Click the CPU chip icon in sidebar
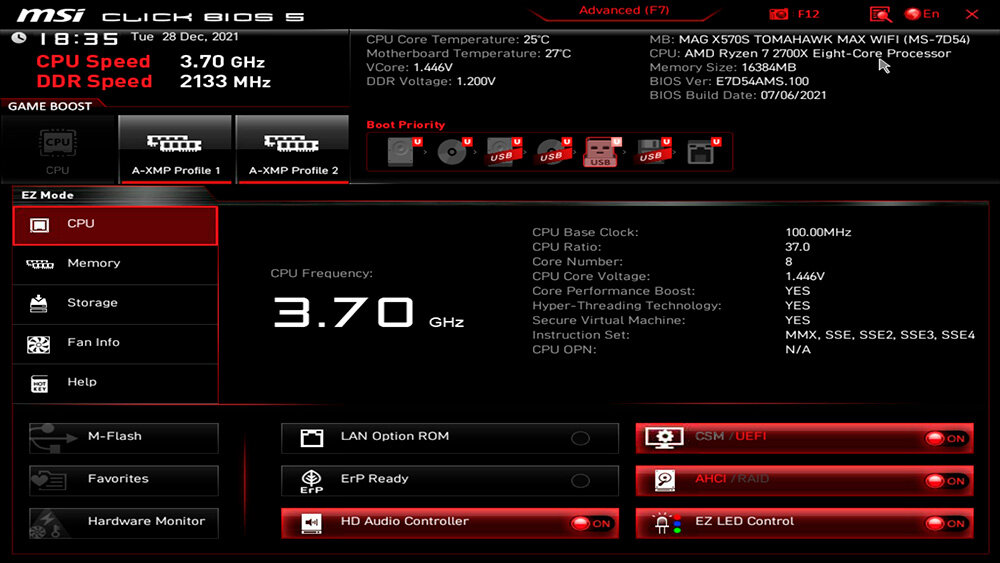The height and width of the screenshot is (563, 1000). tap(39, 225)
